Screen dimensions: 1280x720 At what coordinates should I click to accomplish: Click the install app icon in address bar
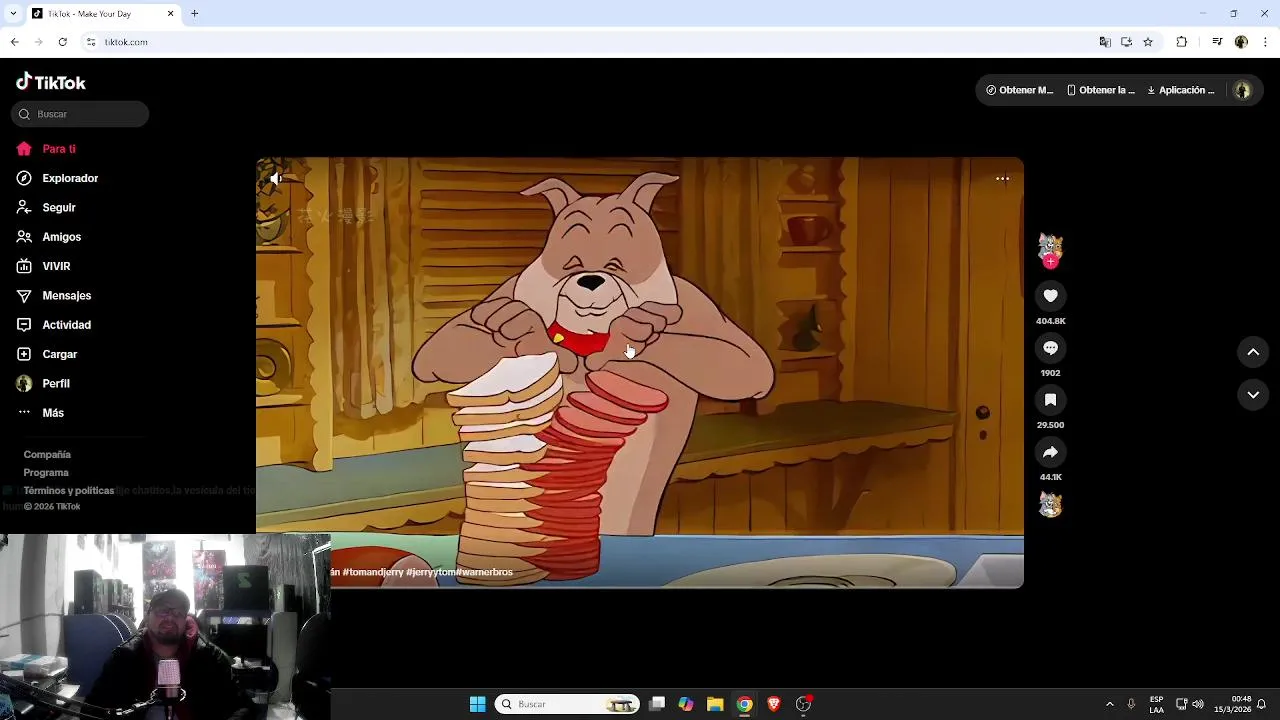click(1126, 42)
